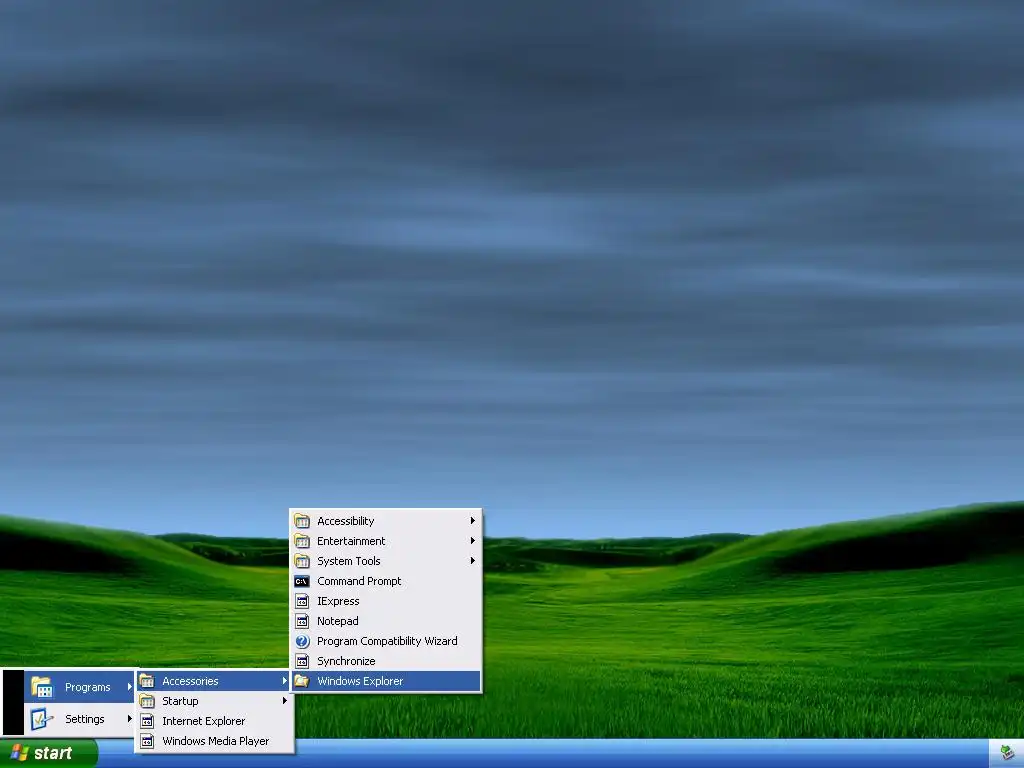Click the Entertainment folder icon
Viewport: 1024px width, 768px height.
[x=302, y=541]
